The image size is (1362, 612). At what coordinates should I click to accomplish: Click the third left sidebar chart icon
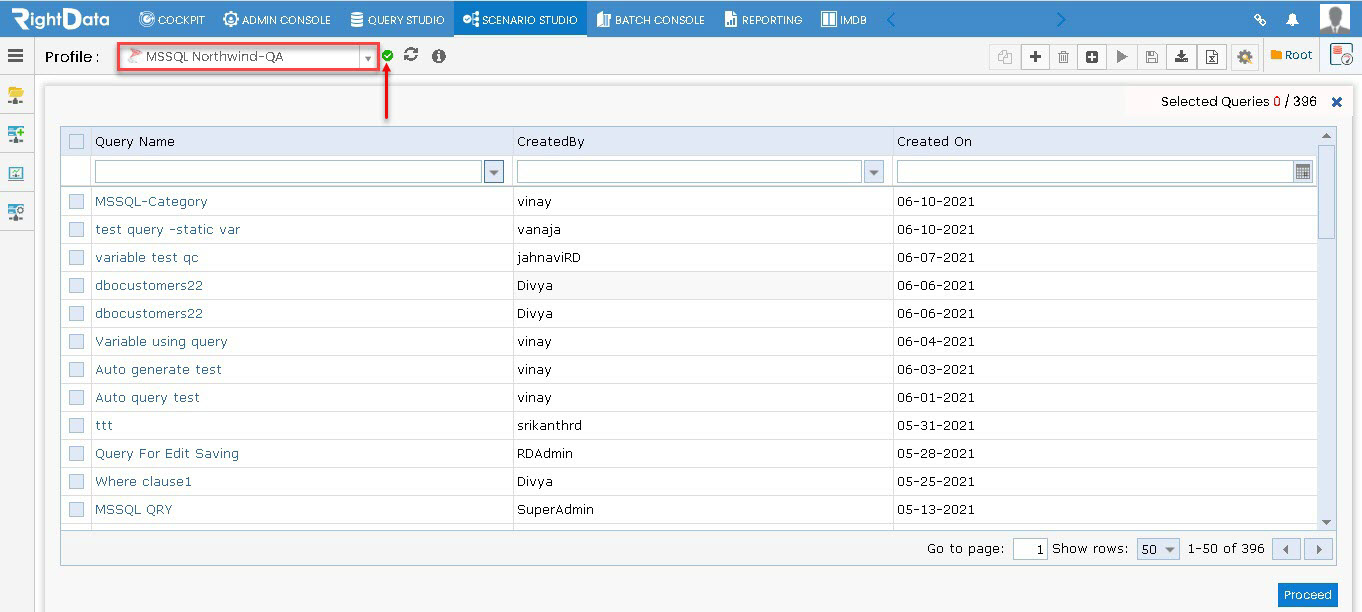16,173
